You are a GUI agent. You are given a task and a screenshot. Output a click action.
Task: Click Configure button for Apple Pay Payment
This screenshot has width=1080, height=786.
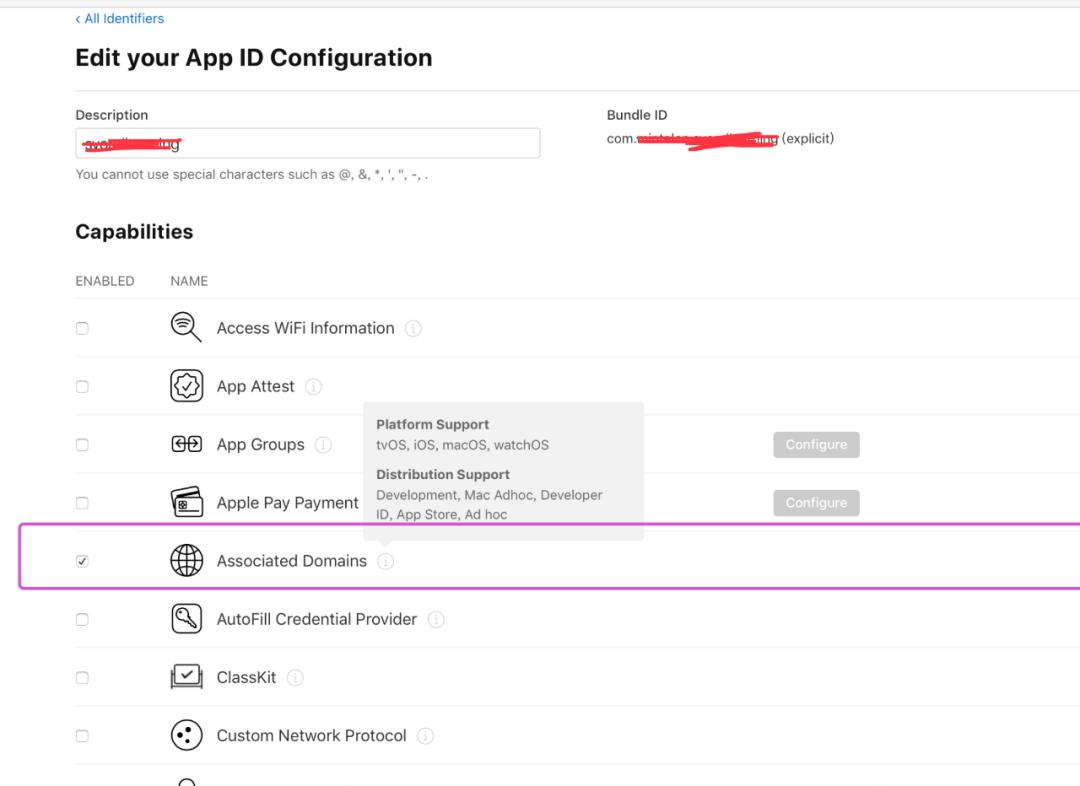point(816,503)
